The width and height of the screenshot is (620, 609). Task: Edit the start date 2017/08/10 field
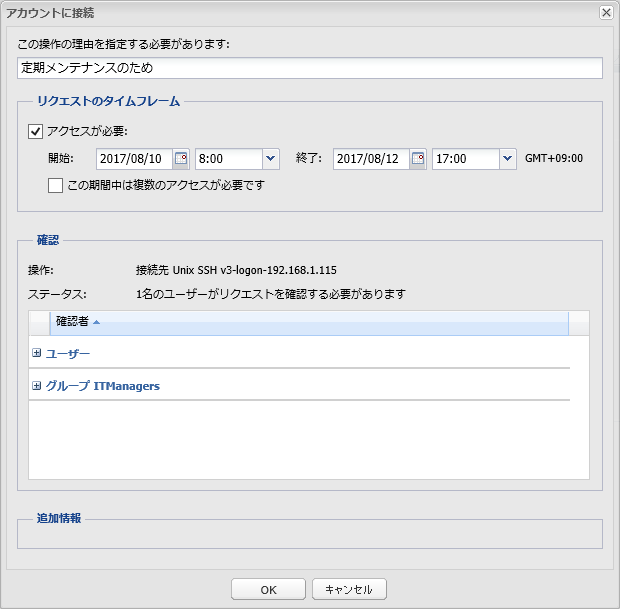click(134, 159)
